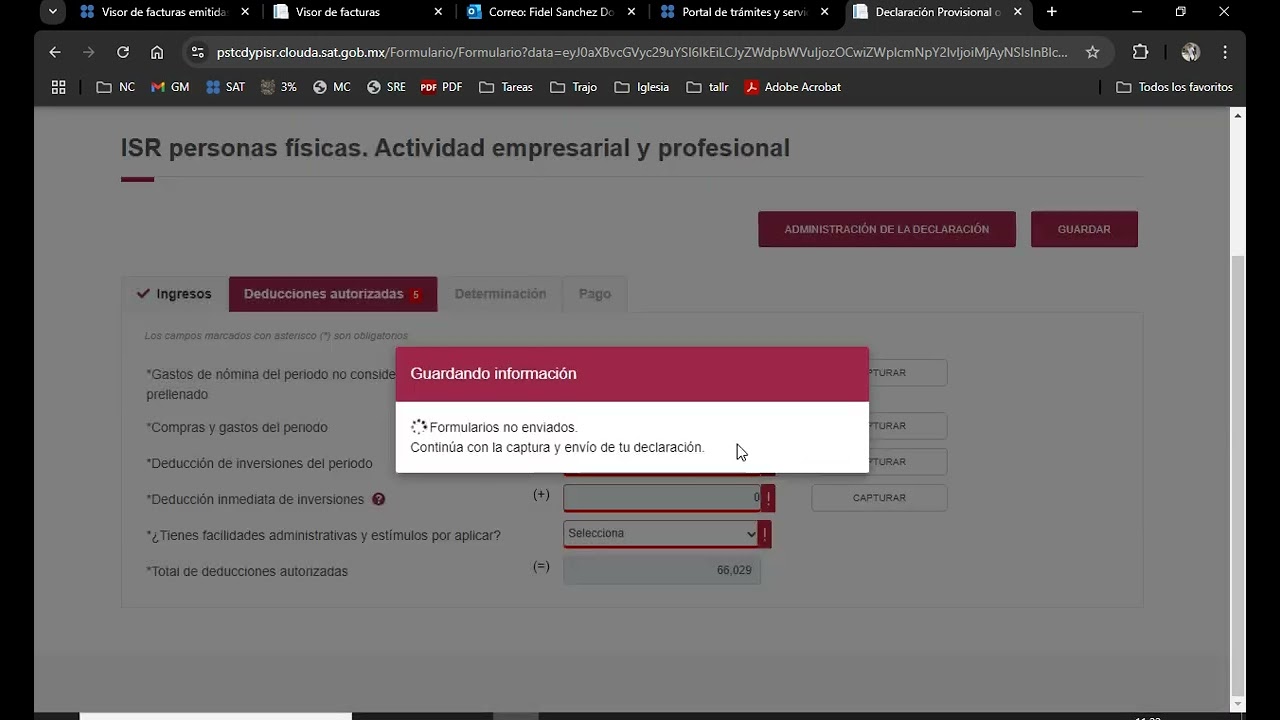1280x720 pixels.
Task: Click the Formularios no enviados message
Action: (503, 427)
